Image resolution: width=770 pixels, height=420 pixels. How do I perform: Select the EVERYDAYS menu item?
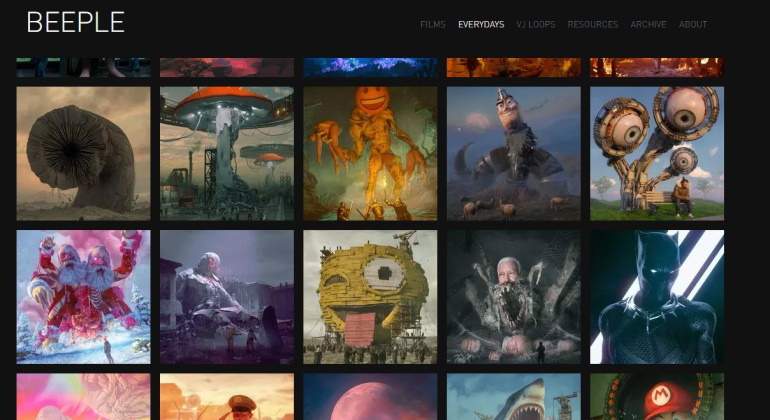point(481,24)
